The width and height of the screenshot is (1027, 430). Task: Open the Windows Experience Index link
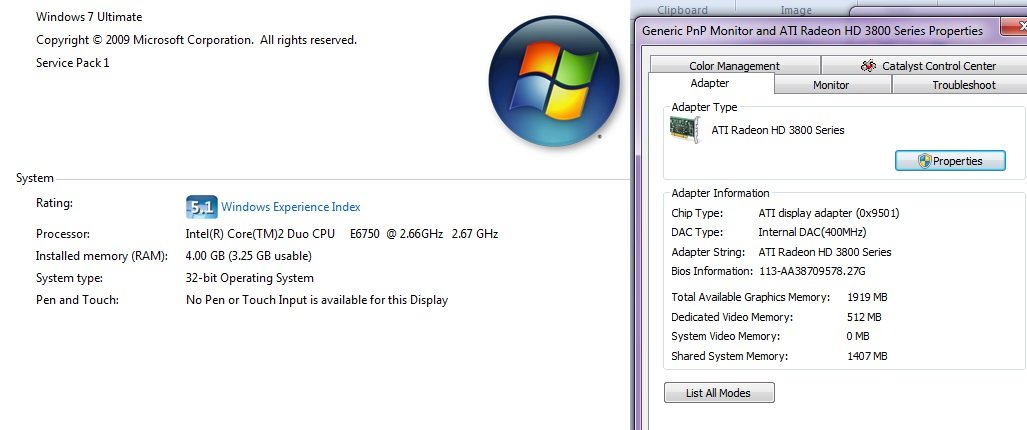[x=291, y=207]
